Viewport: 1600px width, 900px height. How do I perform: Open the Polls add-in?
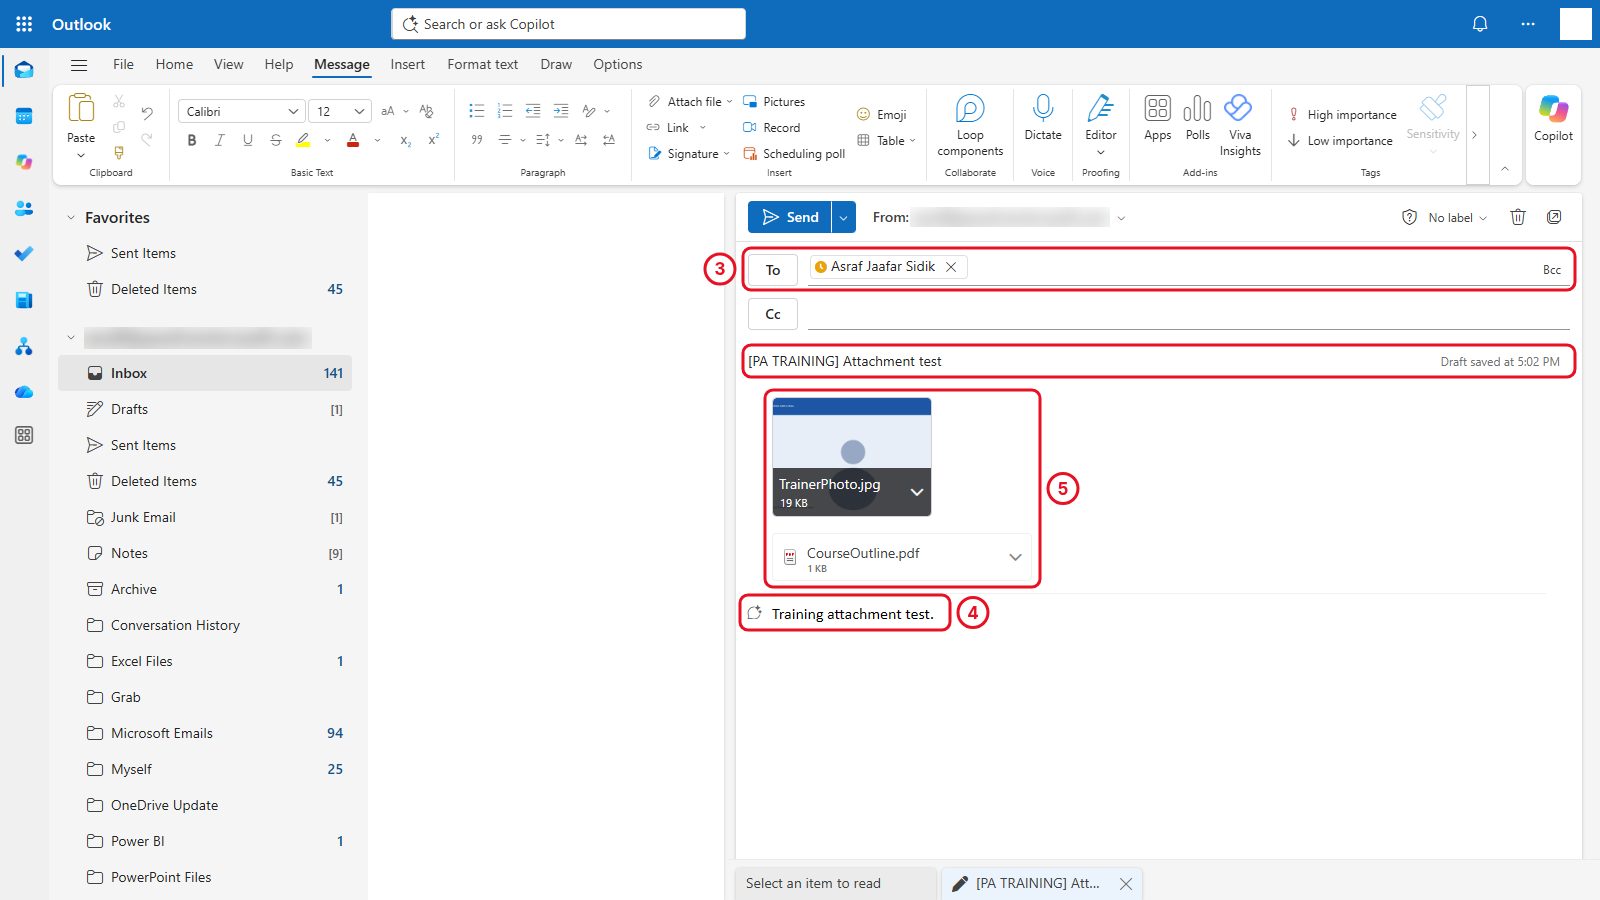tap(1197, 118)
